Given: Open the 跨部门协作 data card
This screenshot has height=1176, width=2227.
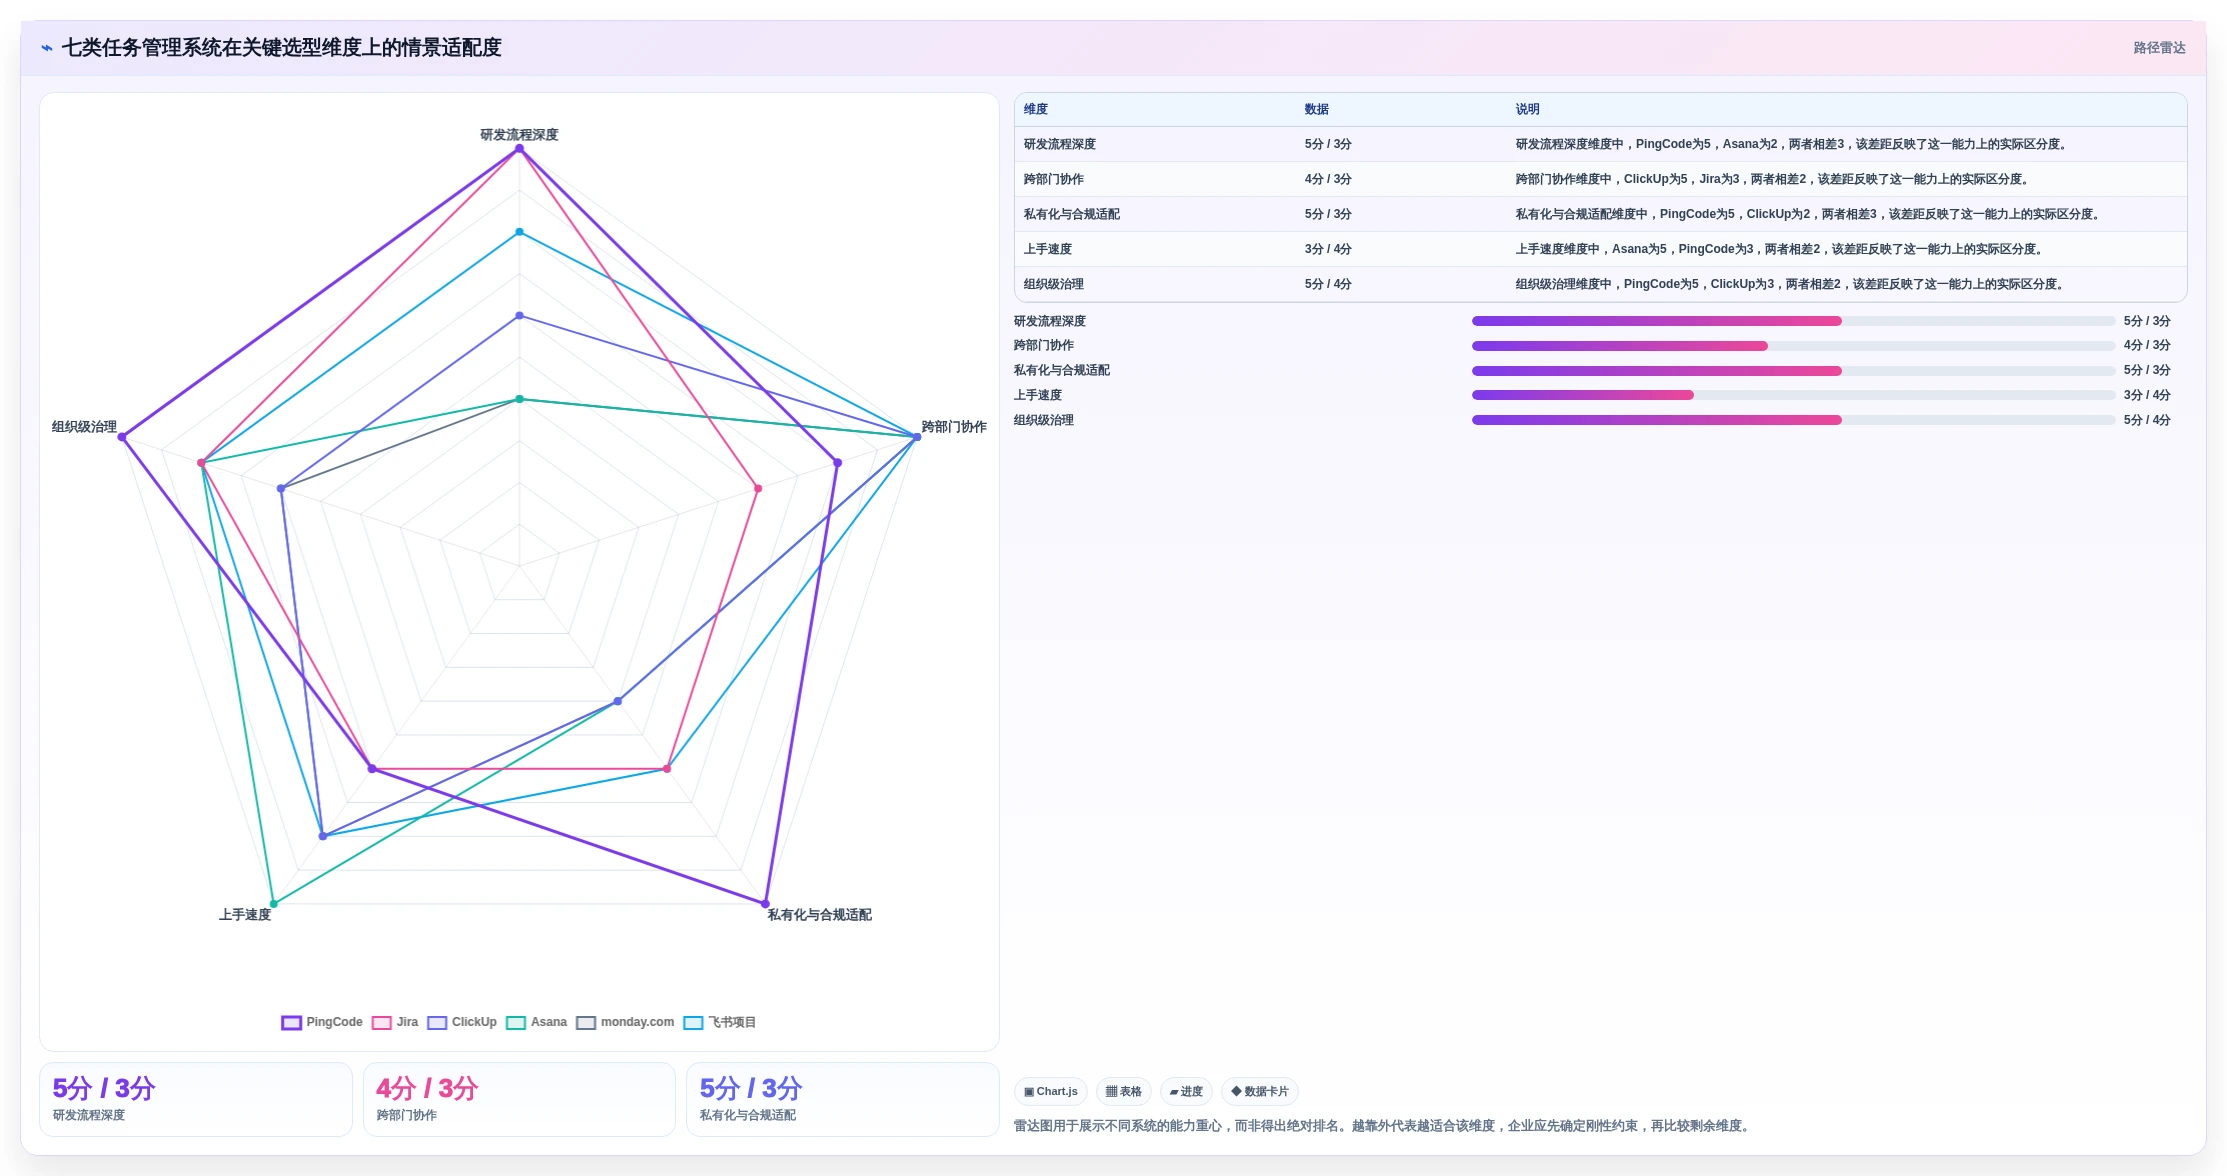Looking at the screenshot, I should [x=519, y=1099].
